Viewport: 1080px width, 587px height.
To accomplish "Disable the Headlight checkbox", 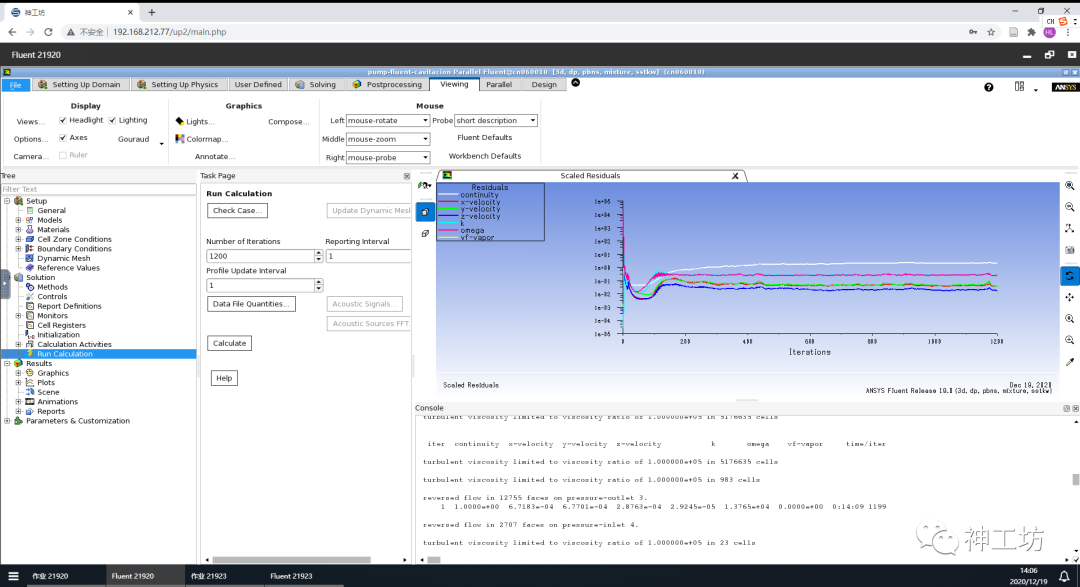I will point(62,120).
